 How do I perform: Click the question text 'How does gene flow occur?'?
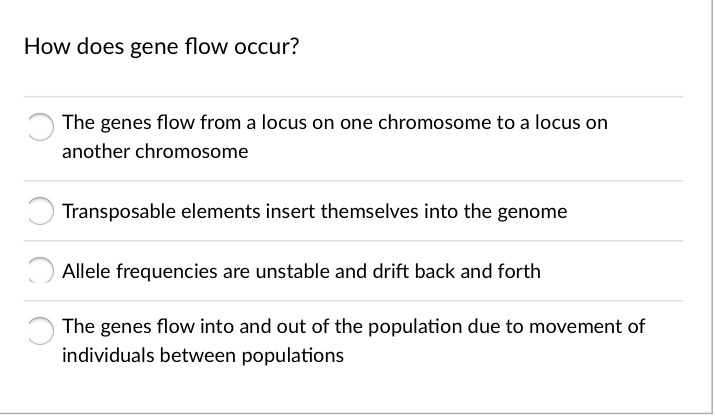[161, 47]
